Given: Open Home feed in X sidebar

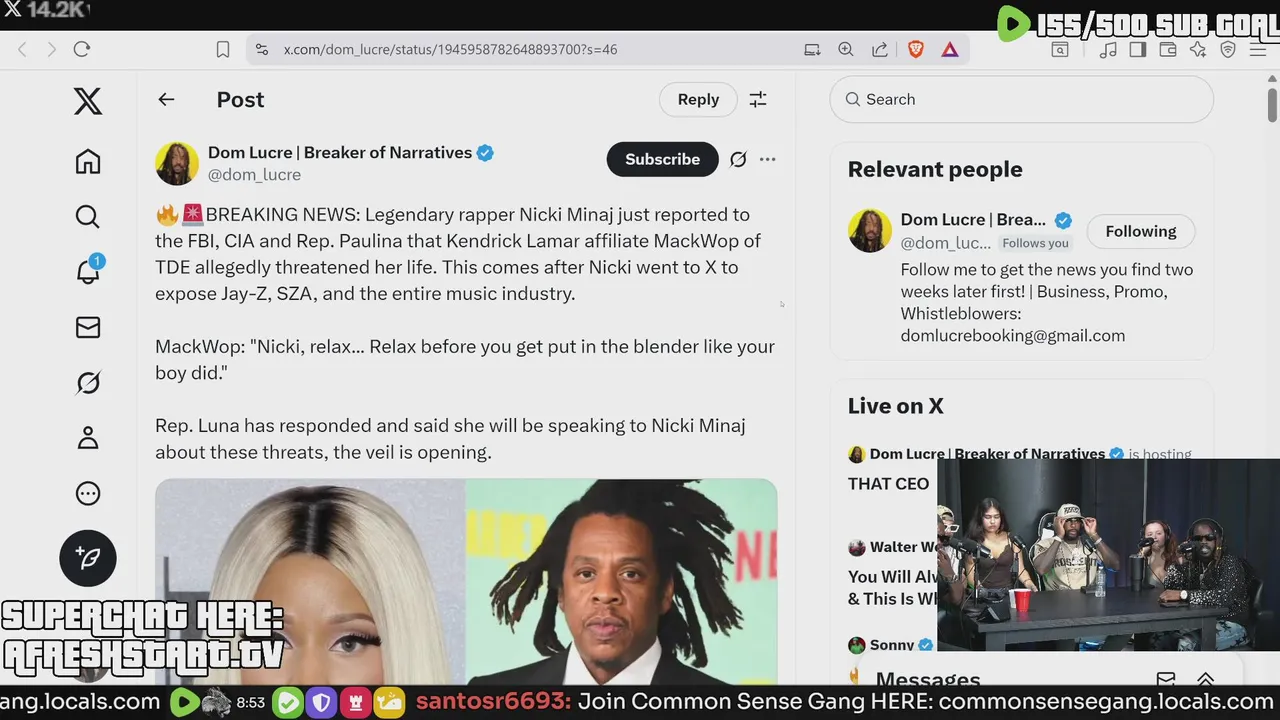Looking at the screenshot, I should [x=88, y=162].
